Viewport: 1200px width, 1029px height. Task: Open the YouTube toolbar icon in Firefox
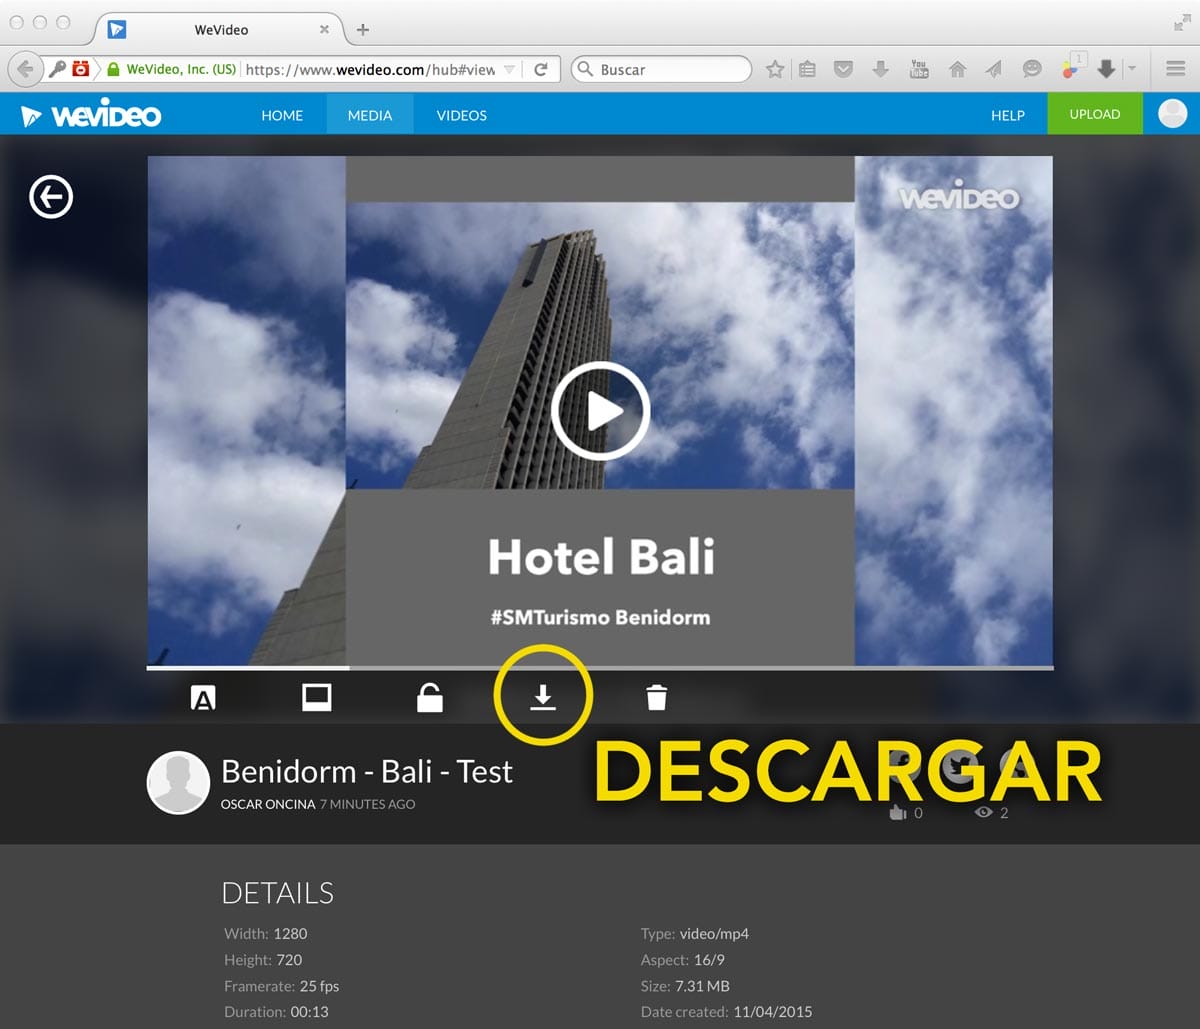[x=918, y=69]
